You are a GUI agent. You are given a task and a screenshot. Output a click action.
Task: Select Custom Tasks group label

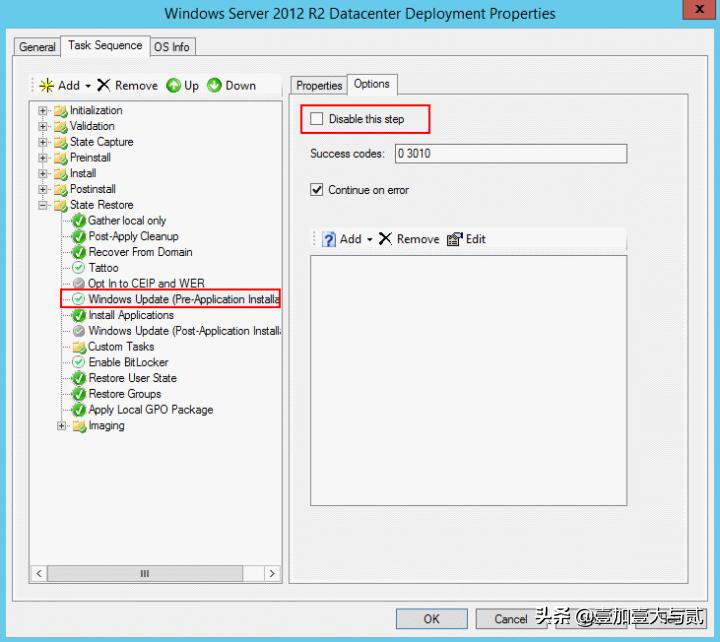click(121, 347)
